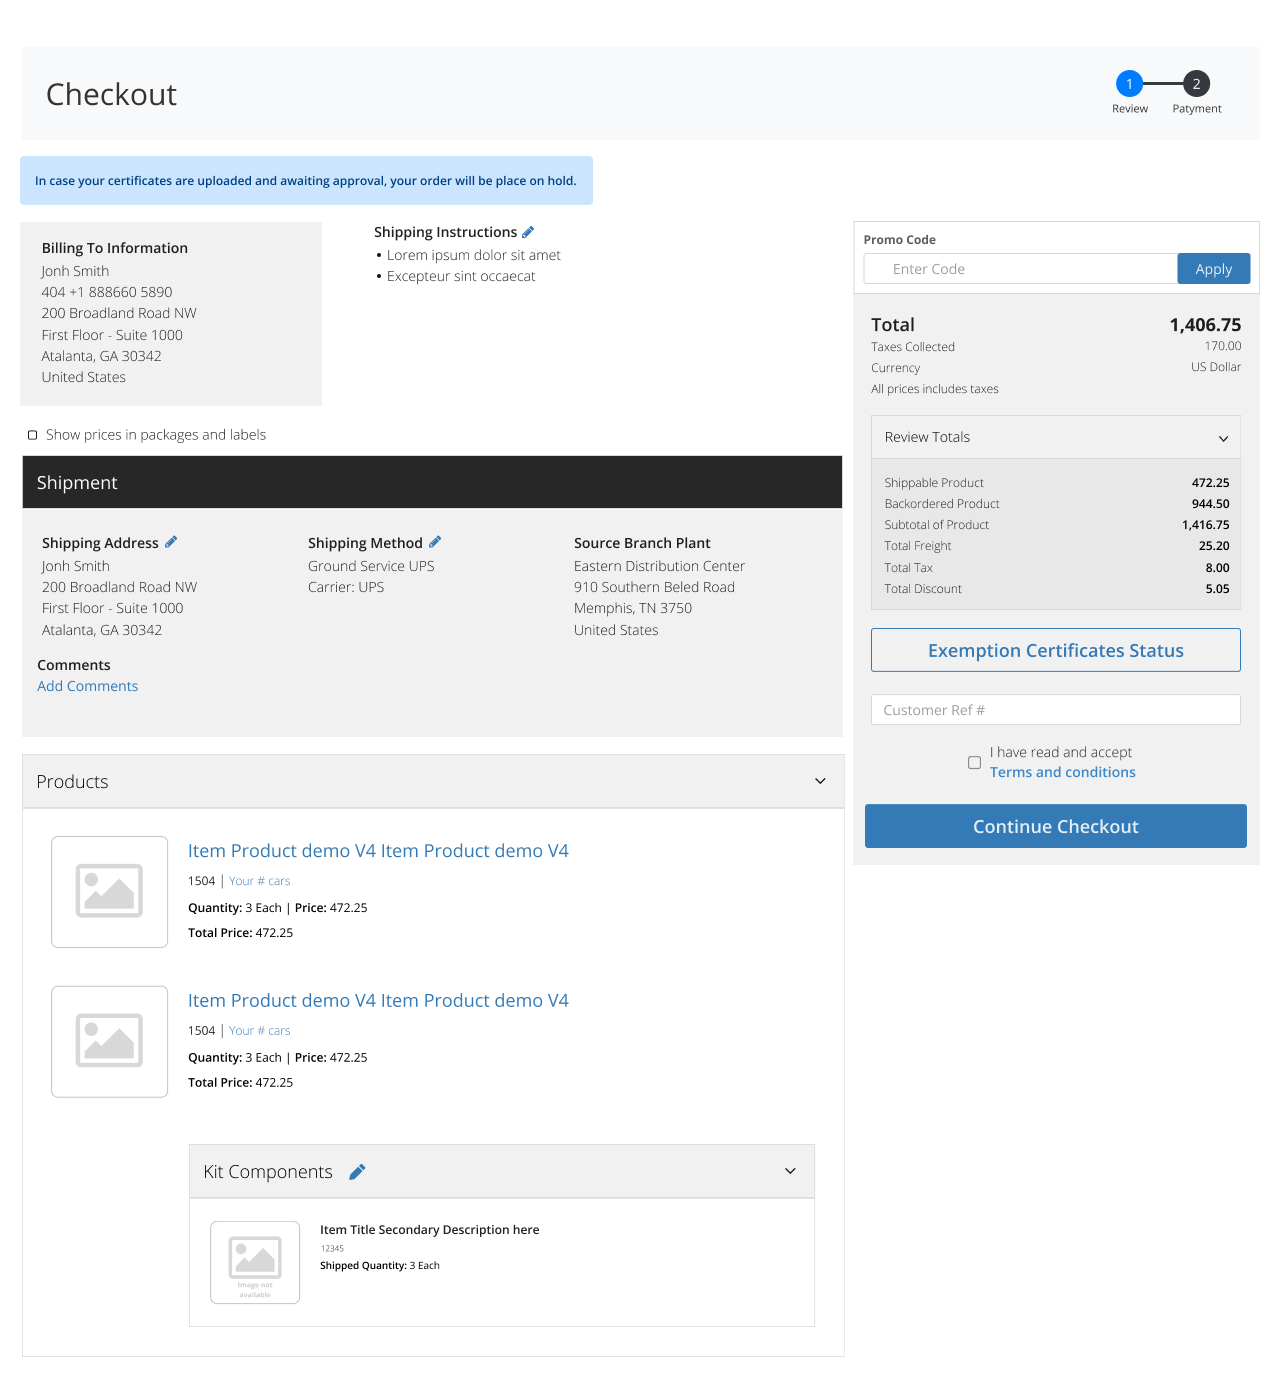Image resolution: width=1280 pixels, height=1386 pixels.
Task: Check the accept Terms and conditions box
Action: (x=974, y=763)
